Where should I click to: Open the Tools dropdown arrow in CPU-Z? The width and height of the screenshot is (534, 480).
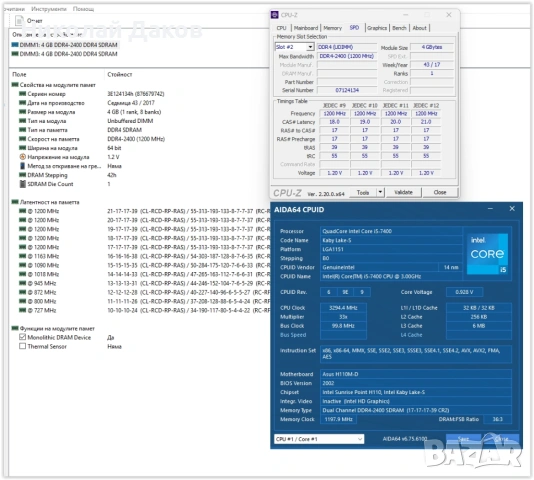click(x=380, y=192)
